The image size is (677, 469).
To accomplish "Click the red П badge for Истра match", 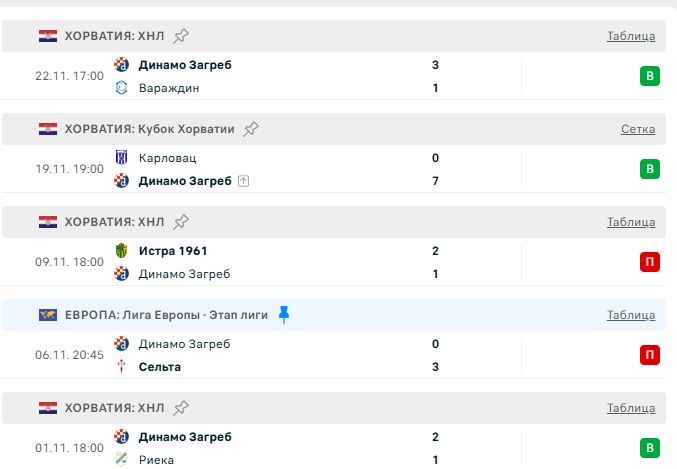I will click(651, 262).
